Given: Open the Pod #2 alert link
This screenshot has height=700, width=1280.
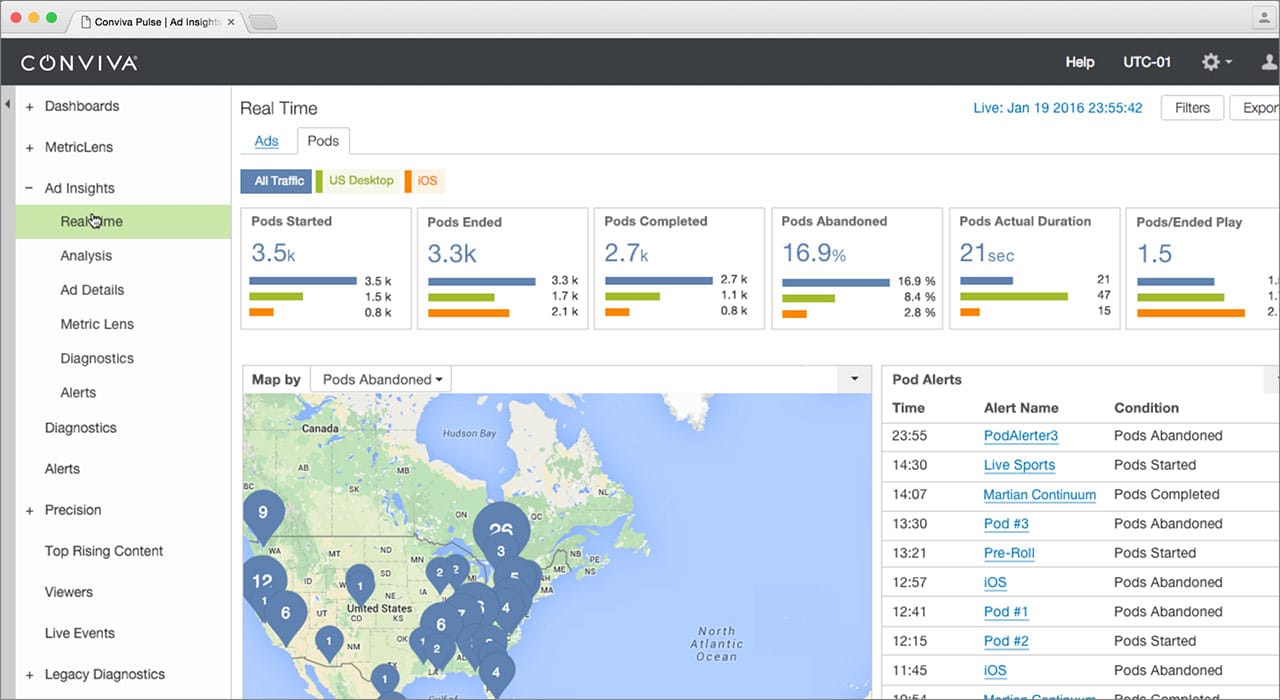Looking at the screenshot, I should point(1006,641).
